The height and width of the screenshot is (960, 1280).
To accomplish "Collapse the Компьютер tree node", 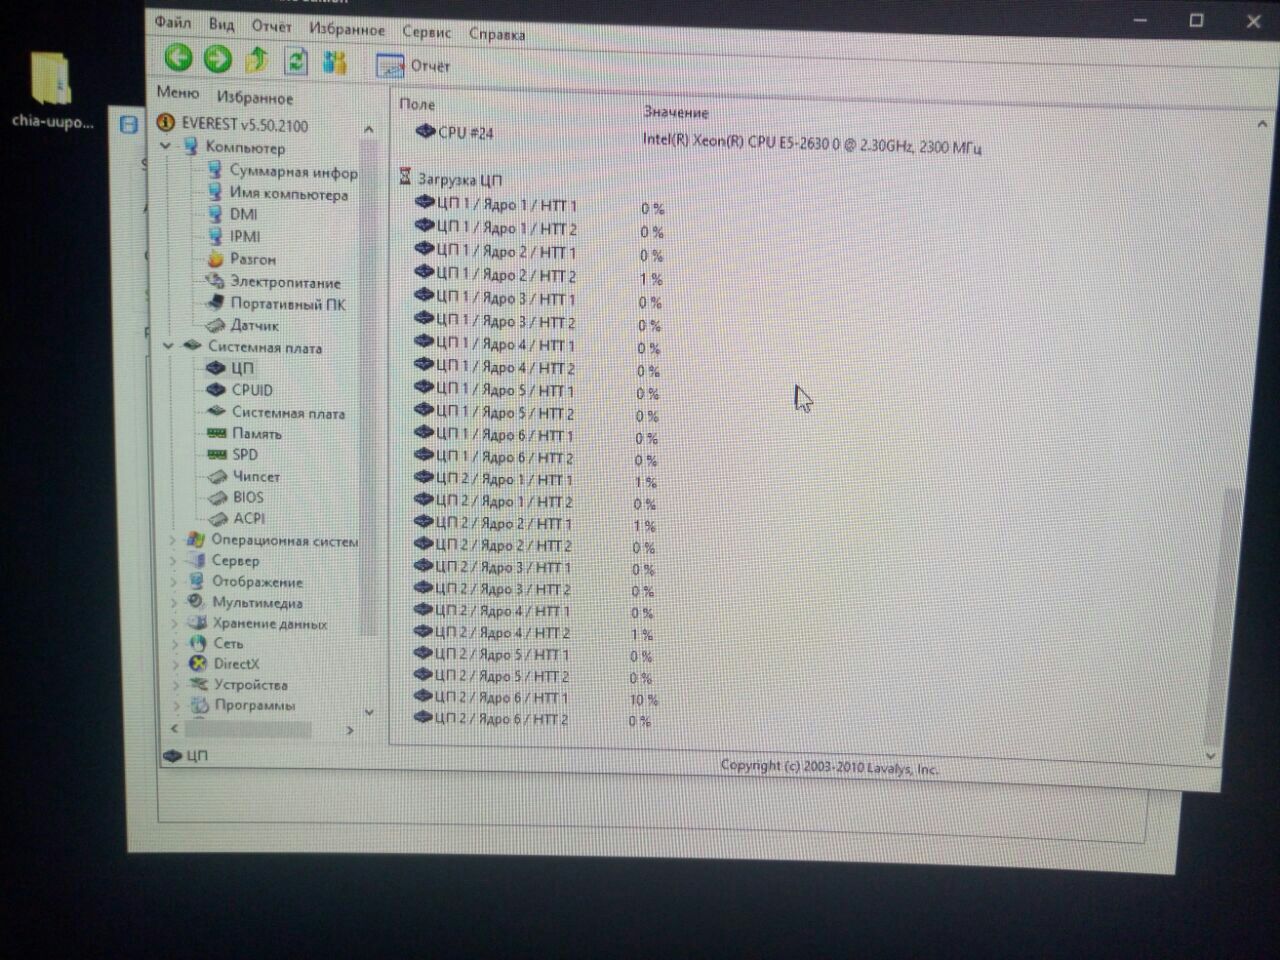I will tap(166, 146).
